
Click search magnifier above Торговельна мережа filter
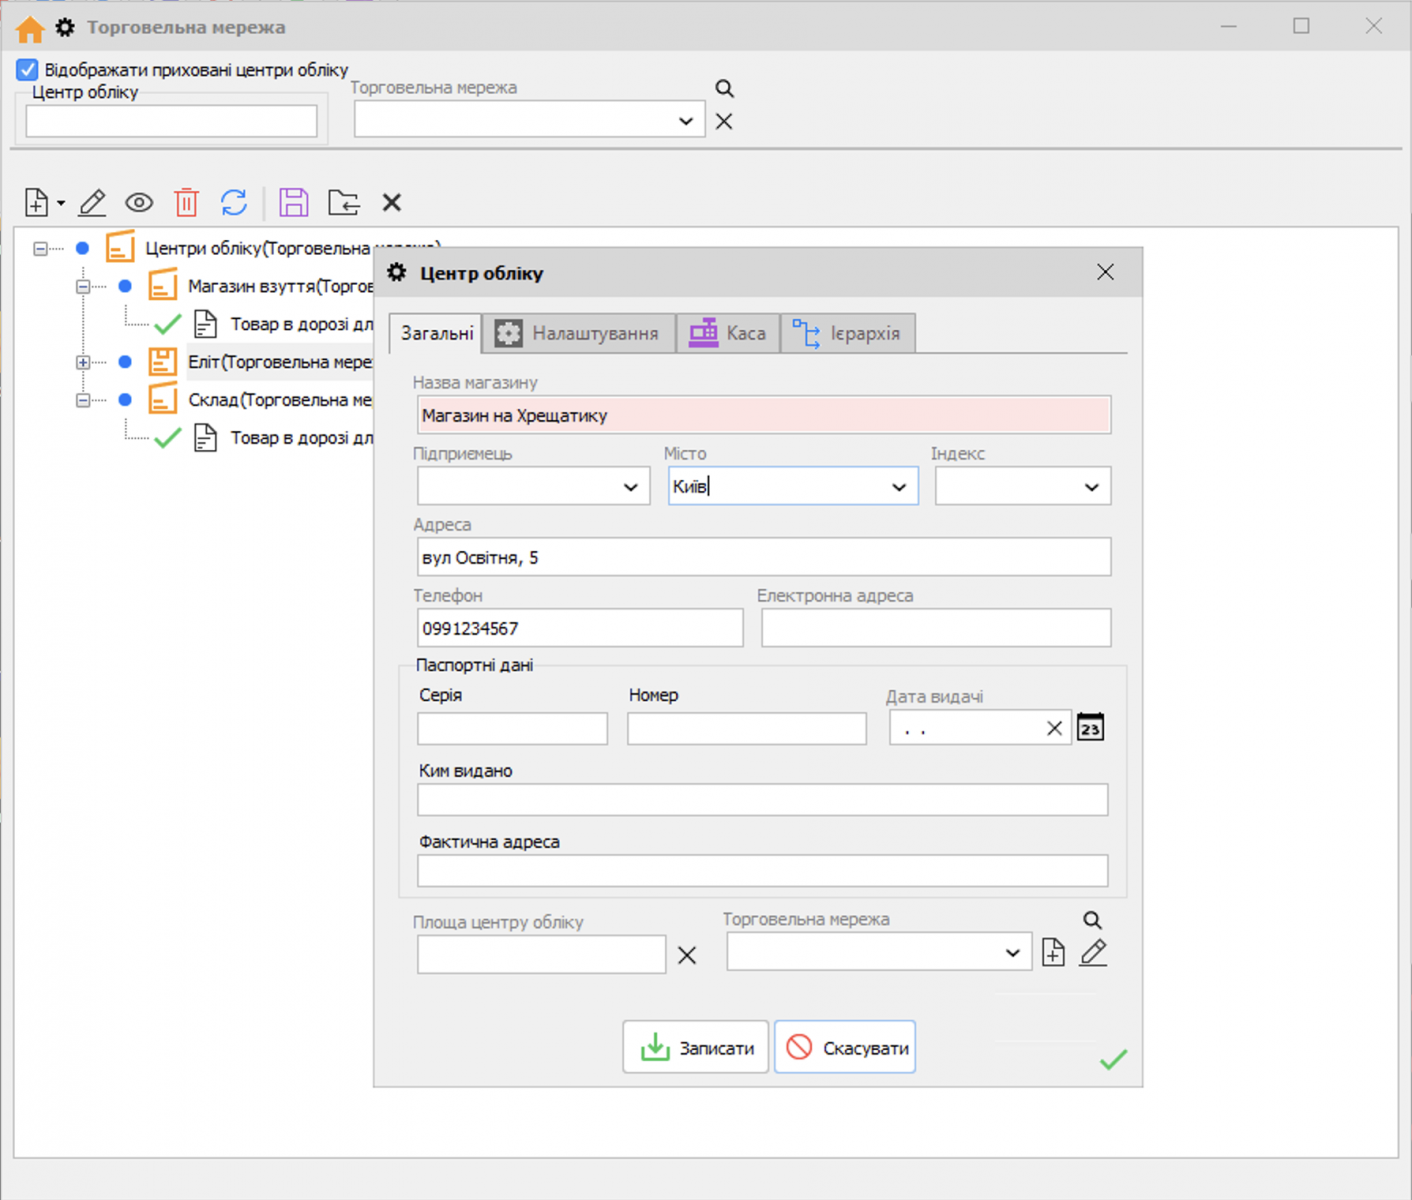(725, 89)
